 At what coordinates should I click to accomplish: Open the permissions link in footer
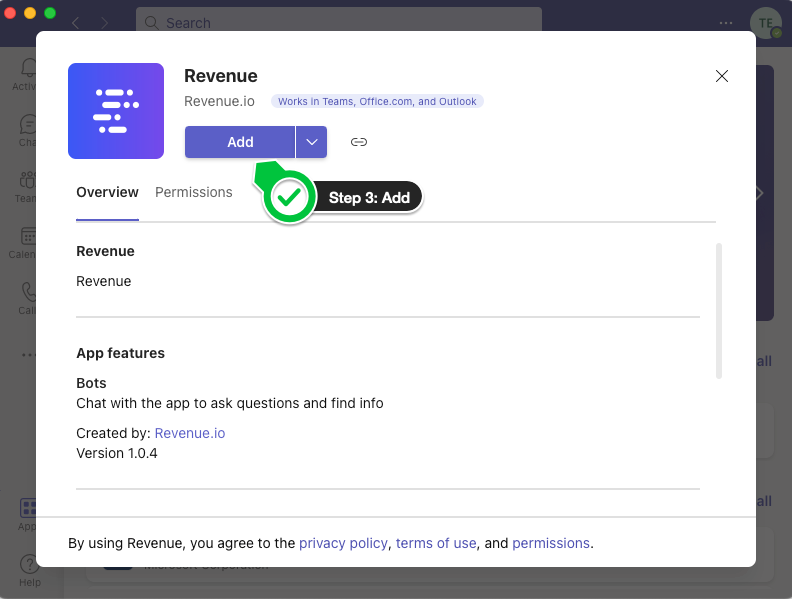[551, 543]
